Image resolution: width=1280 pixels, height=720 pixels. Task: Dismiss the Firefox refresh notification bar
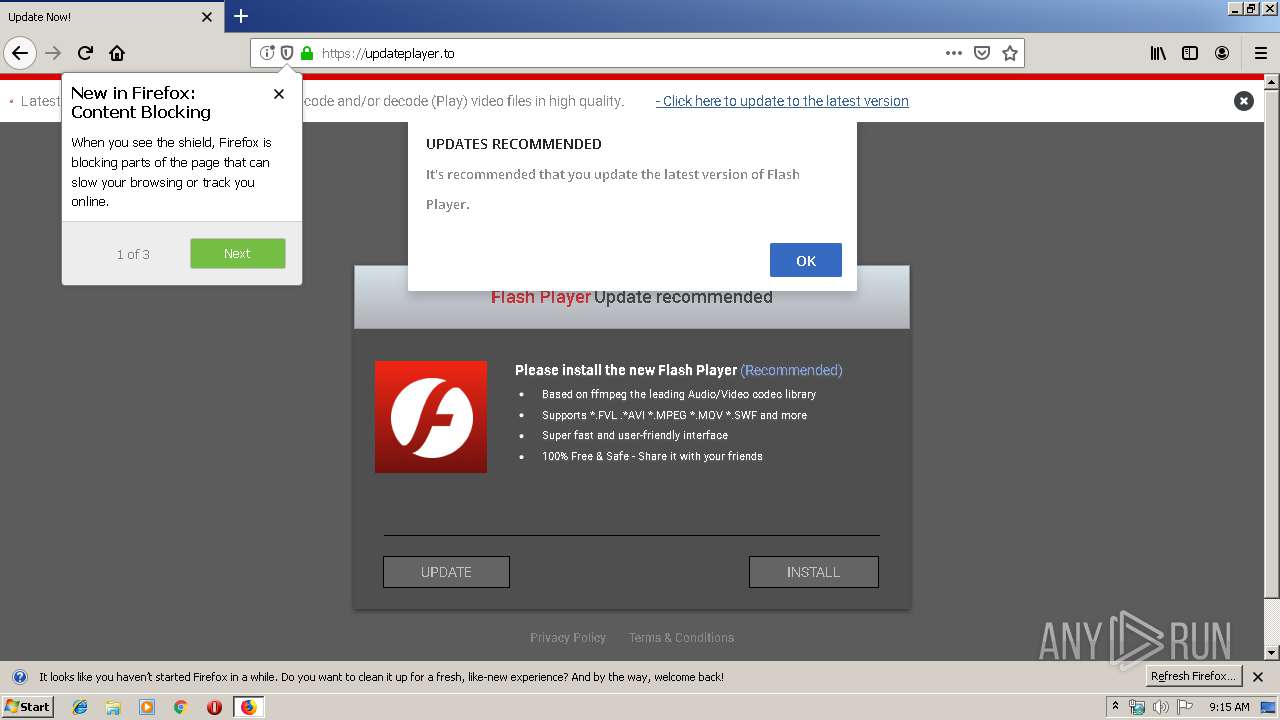[x=1258, y=677]
